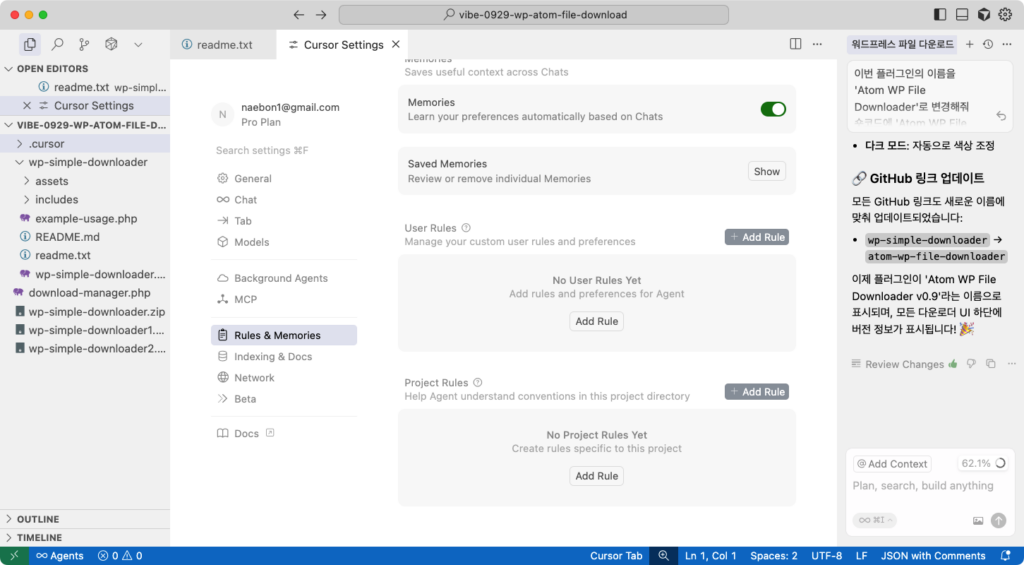Click the zoom magnifier in status bar
The image size is (1024, 565).
point(662,556)
